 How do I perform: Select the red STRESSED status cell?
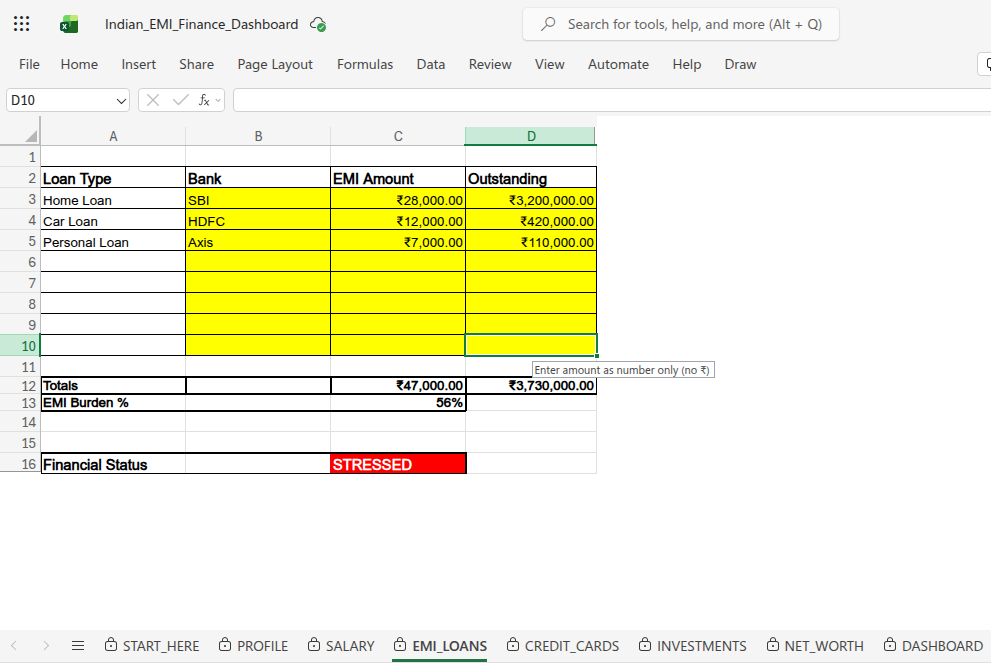(x=398, y=464)
